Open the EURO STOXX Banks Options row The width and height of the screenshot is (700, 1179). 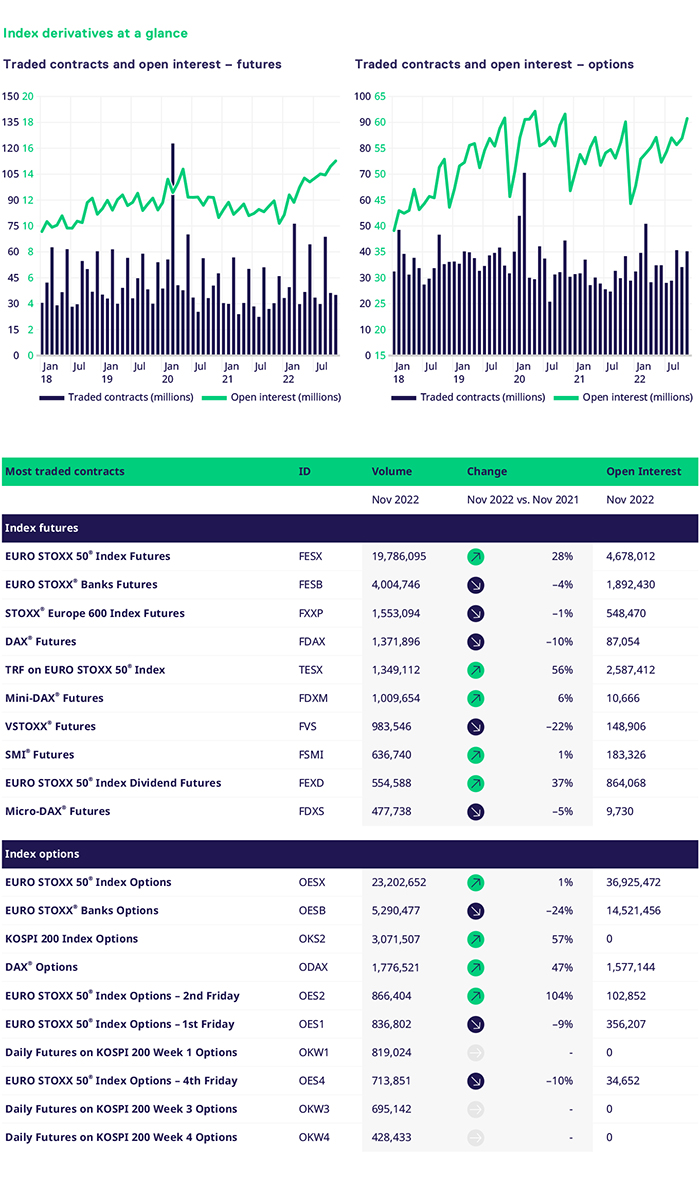[x=82, y=911]
